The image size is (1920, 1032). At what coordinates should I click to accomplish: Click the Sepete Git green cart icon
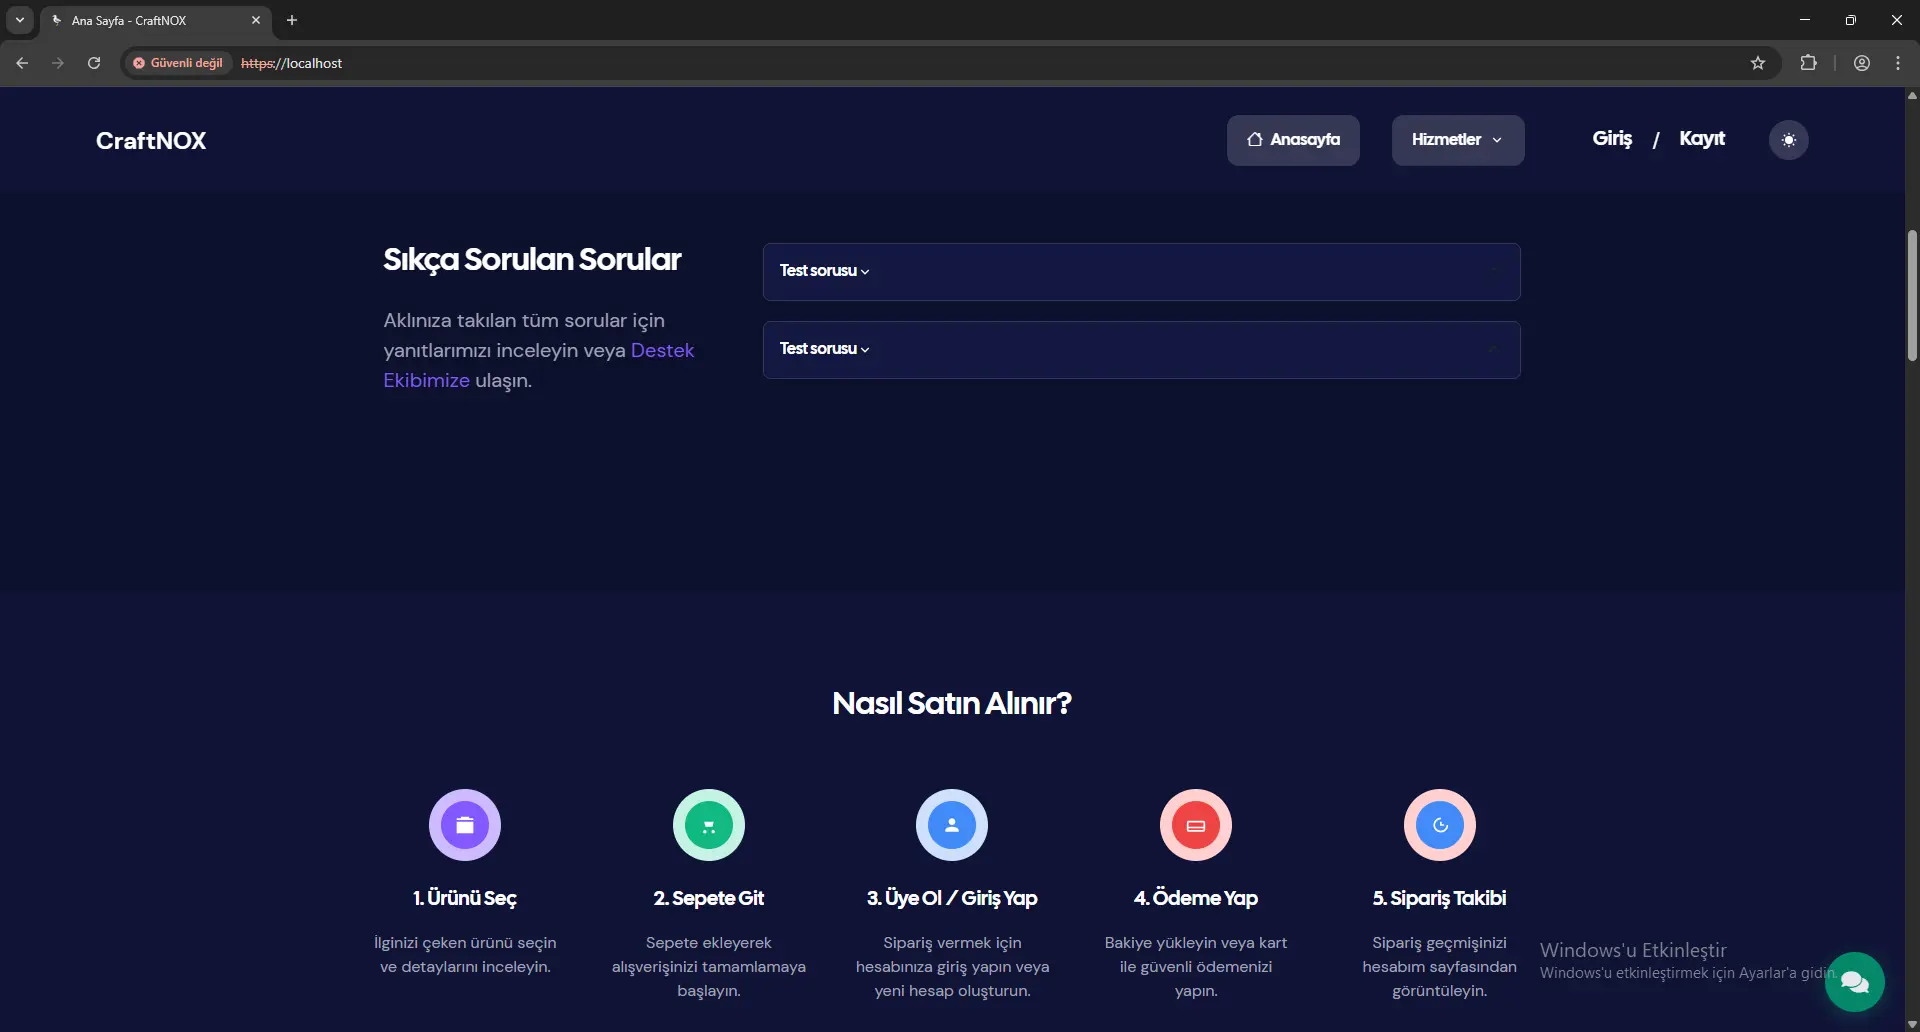(x=709, y=825)
